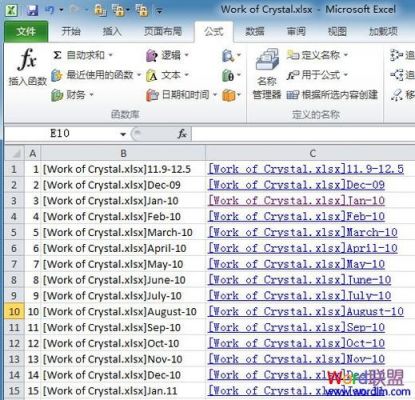Open Customize Quick Access Toolbar dropdown
The width and height of the screenshot is (415, 400).
pos(159,11)
